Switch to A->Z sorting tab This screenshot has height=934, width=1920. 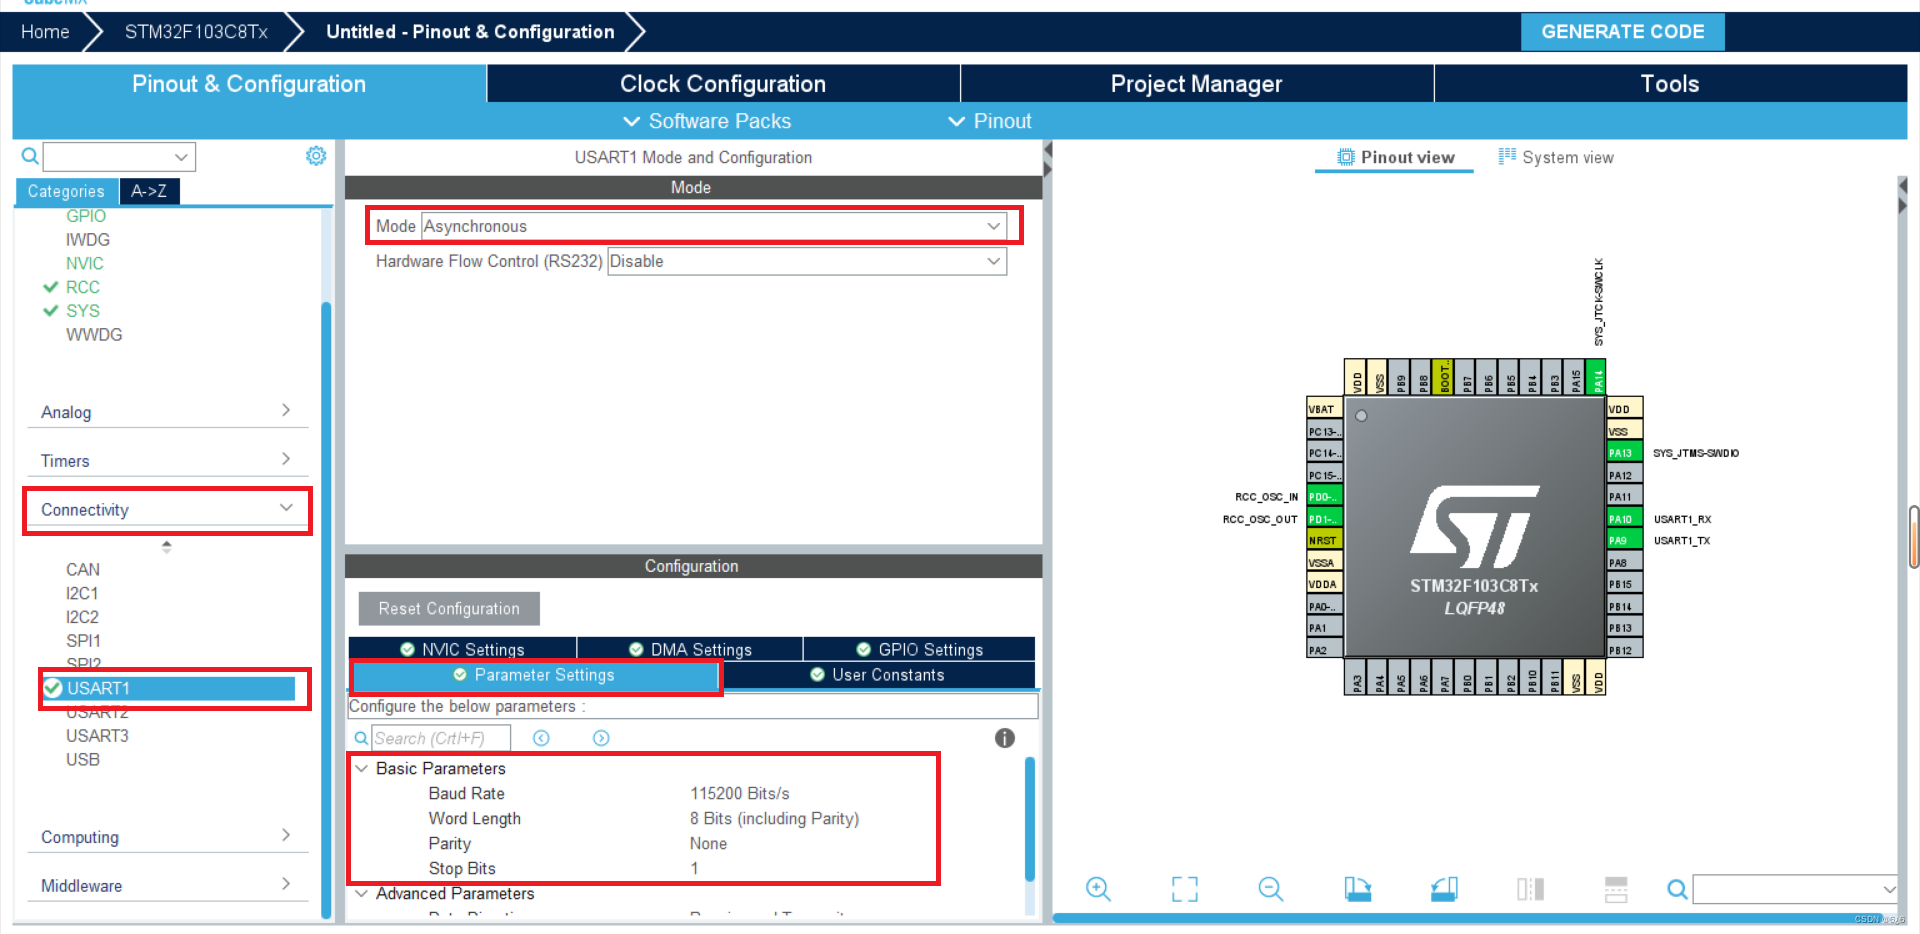[x=149, y=191]
